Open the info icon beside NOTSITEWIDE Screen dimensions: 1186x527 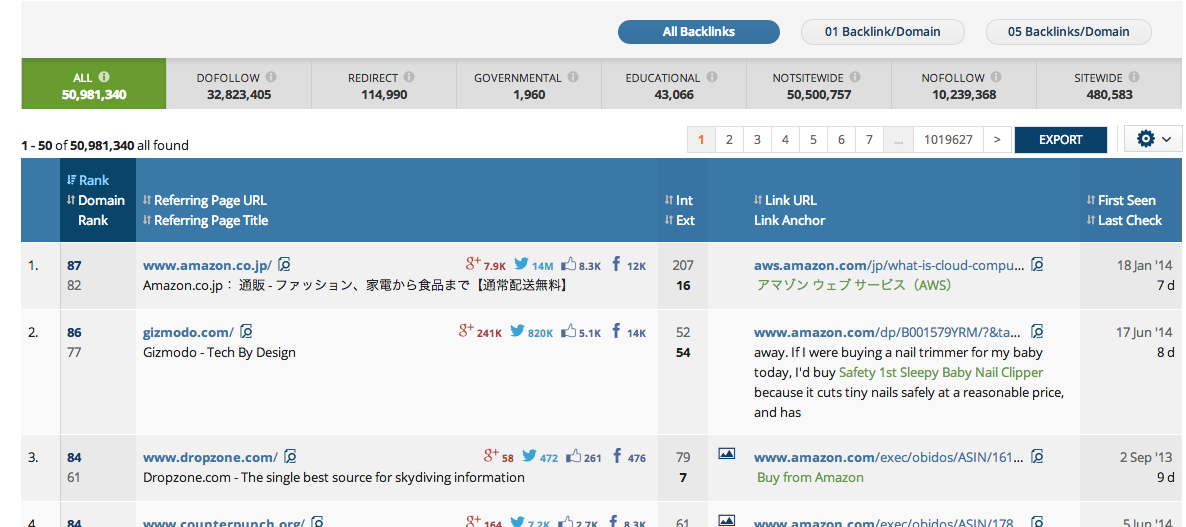click(855, 77)
